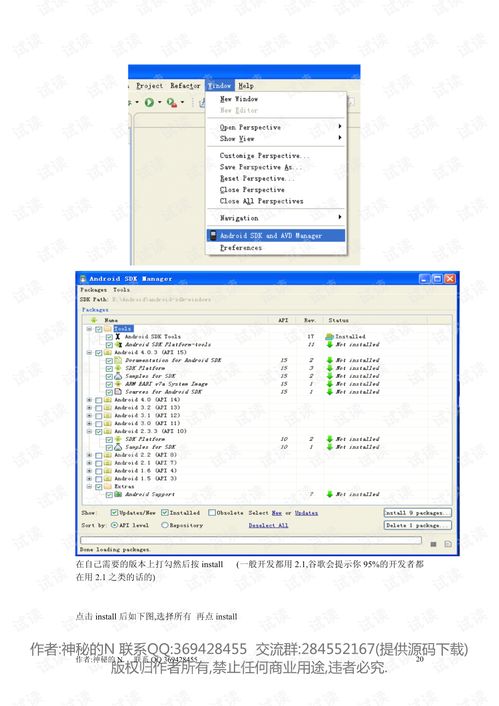Viewport: 499px width, 706px height.
Task: Select Save Perspective As menu entry
Action: click(x=260, y=167)
